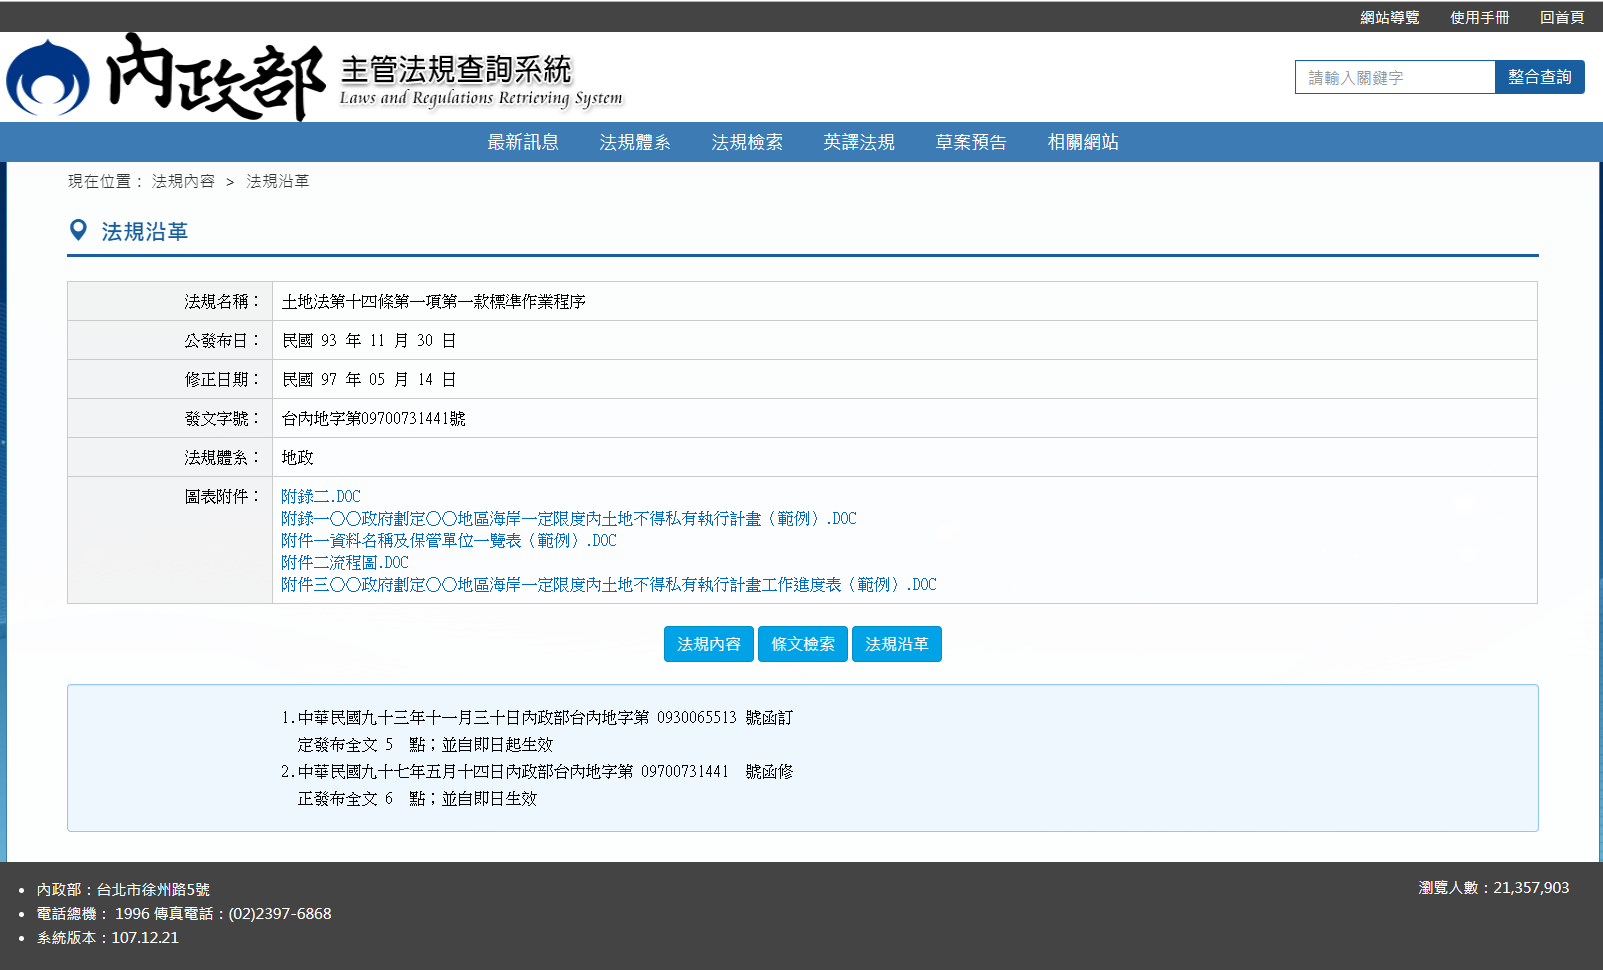This screenshot has height=970, width=1603.
Task: Download 附件三 工作進度表 DOC file
Action: 608,584
